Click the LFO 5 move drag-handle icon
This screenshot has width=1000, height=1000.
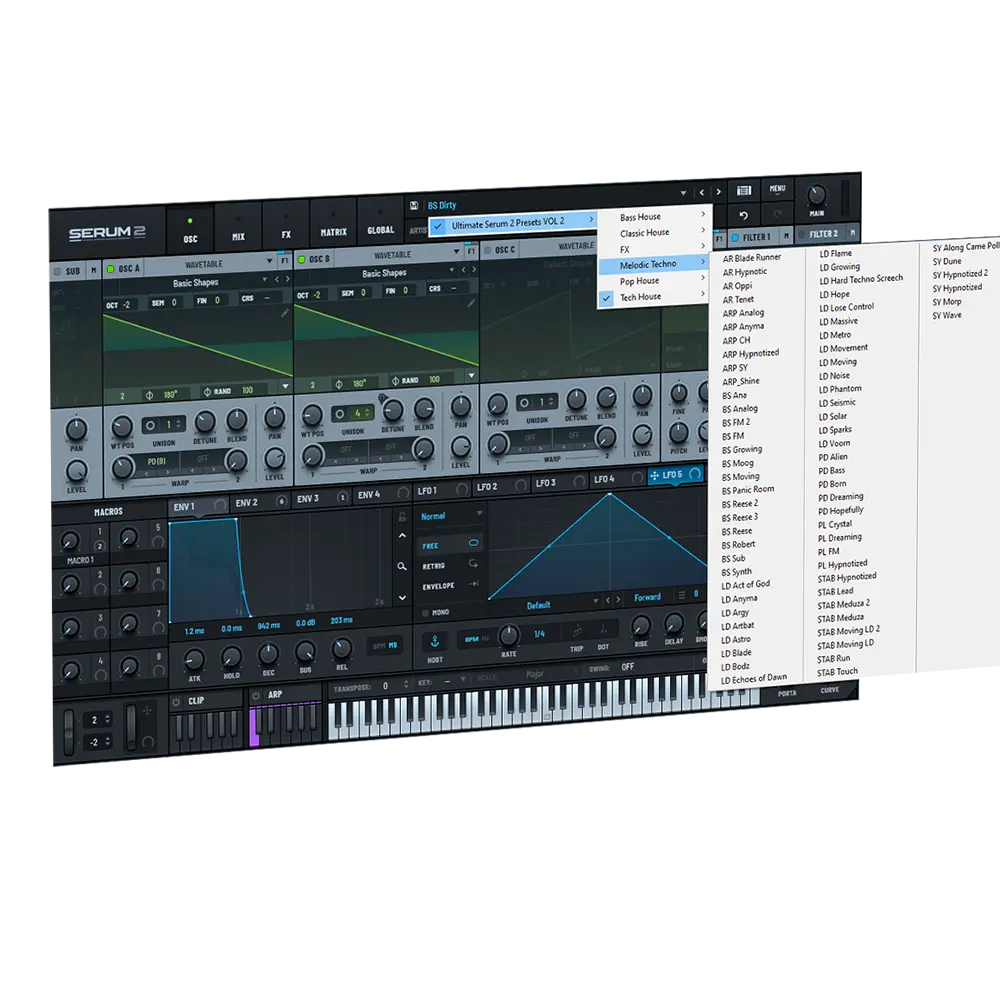[x=654, y=476]
